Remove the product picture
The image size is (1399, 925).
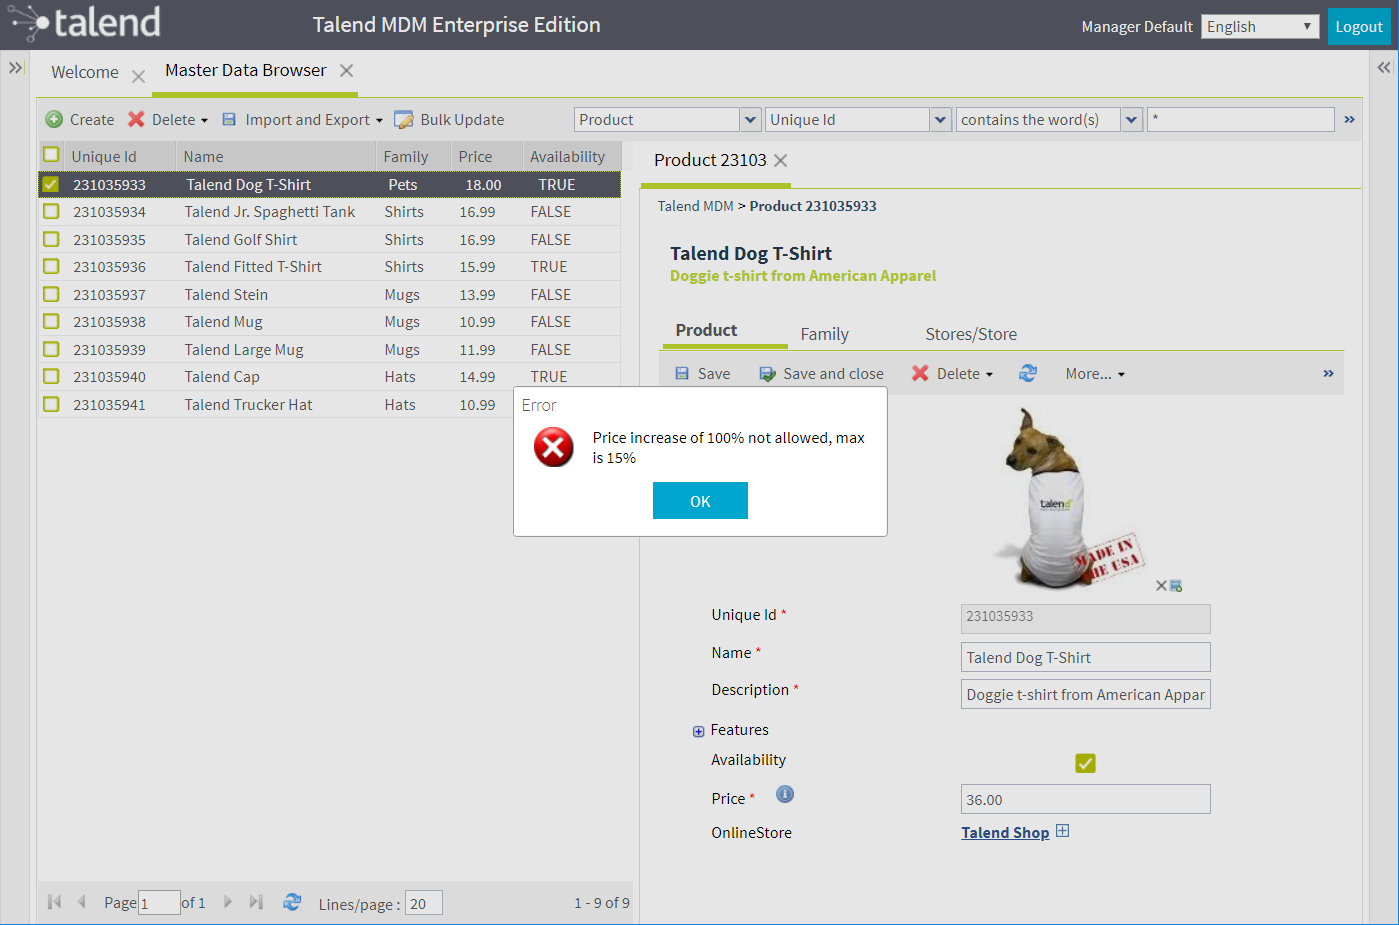[x=1161, y=586]
